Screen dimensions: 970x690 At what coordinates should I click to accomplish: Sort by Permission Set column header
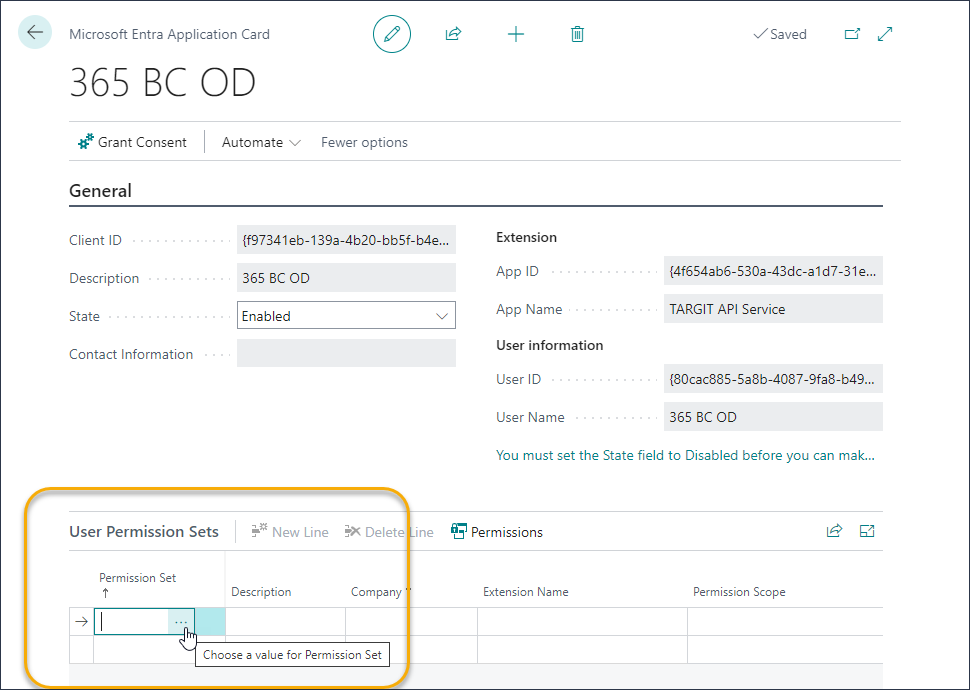(137, 578)
